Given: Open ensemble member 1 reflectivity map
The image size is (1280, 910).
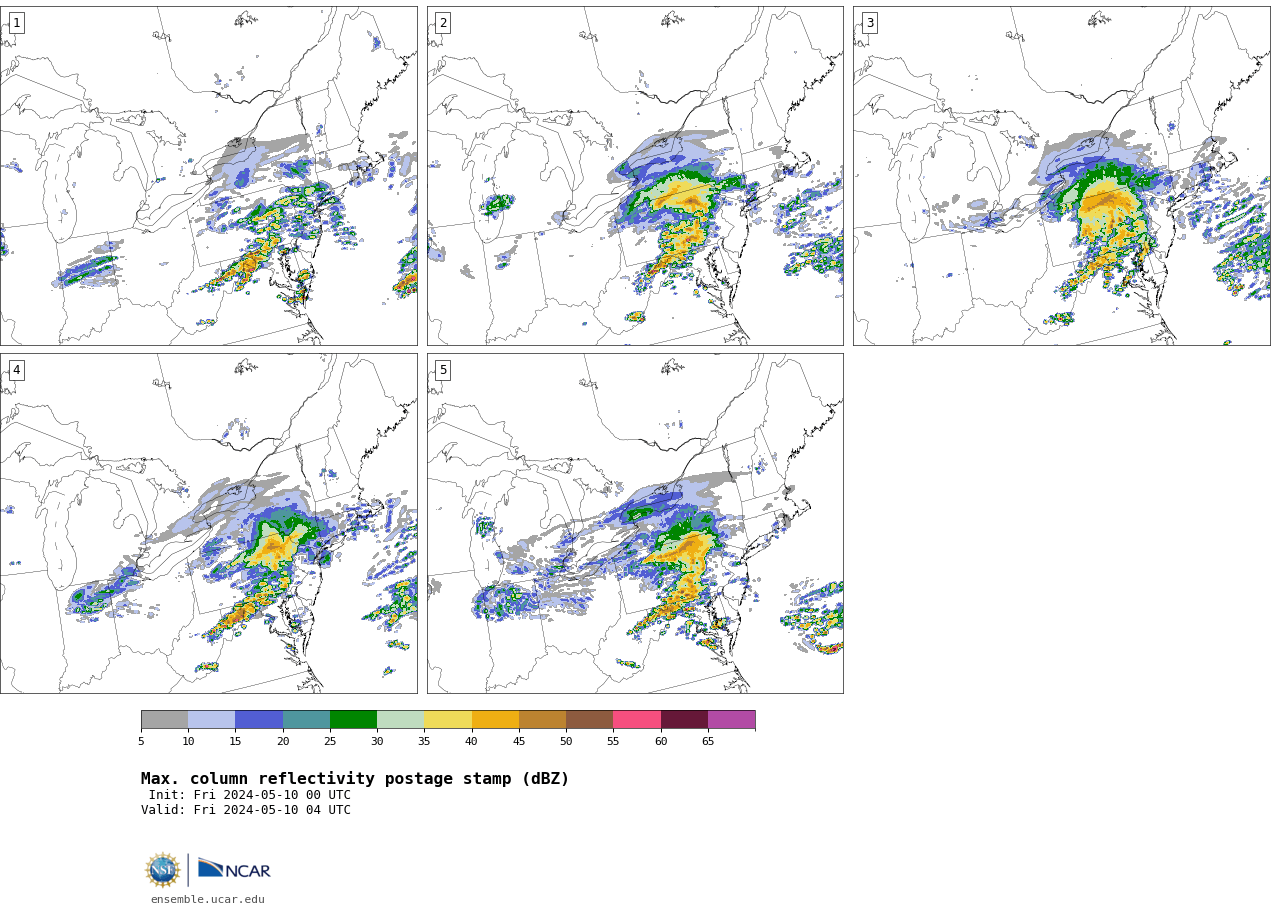Looking at the screenshot, I should [x=208, y=176].
